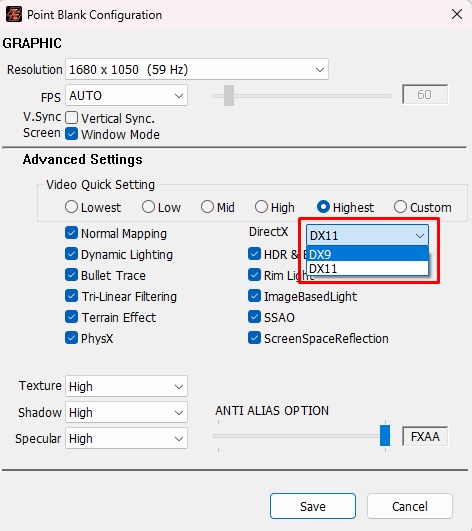The image size is (472, 531).
Task: Toggle the PhysX checkbox off
Action: [x=71, y=338]
